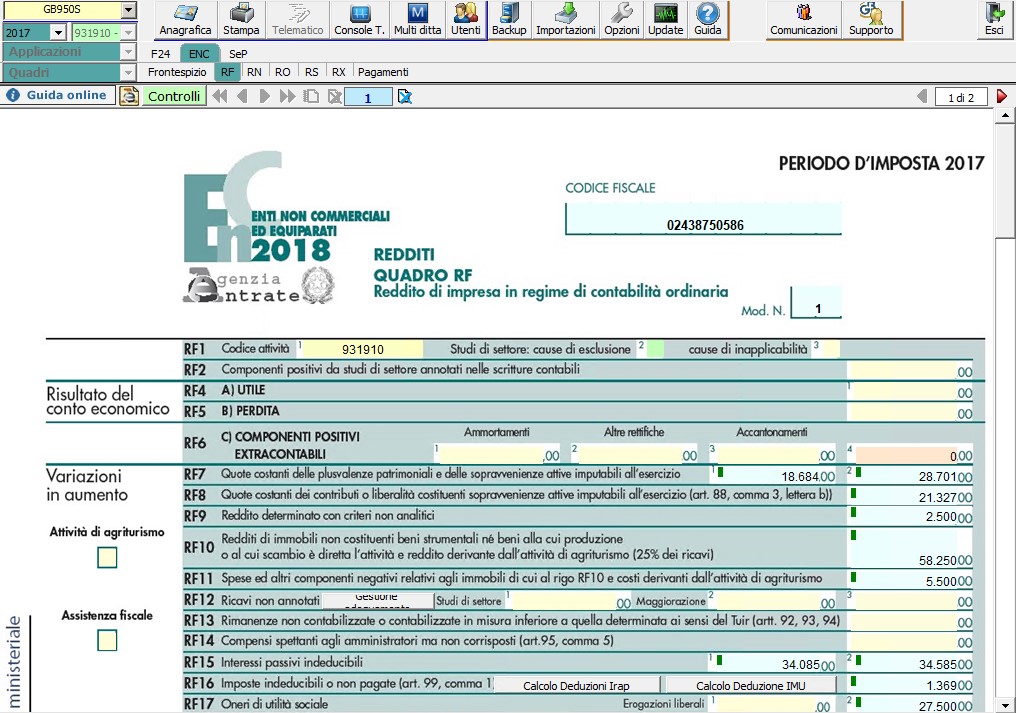Click RF10 value 58.250
The image size is (1016, 713).
click(914, 550)
